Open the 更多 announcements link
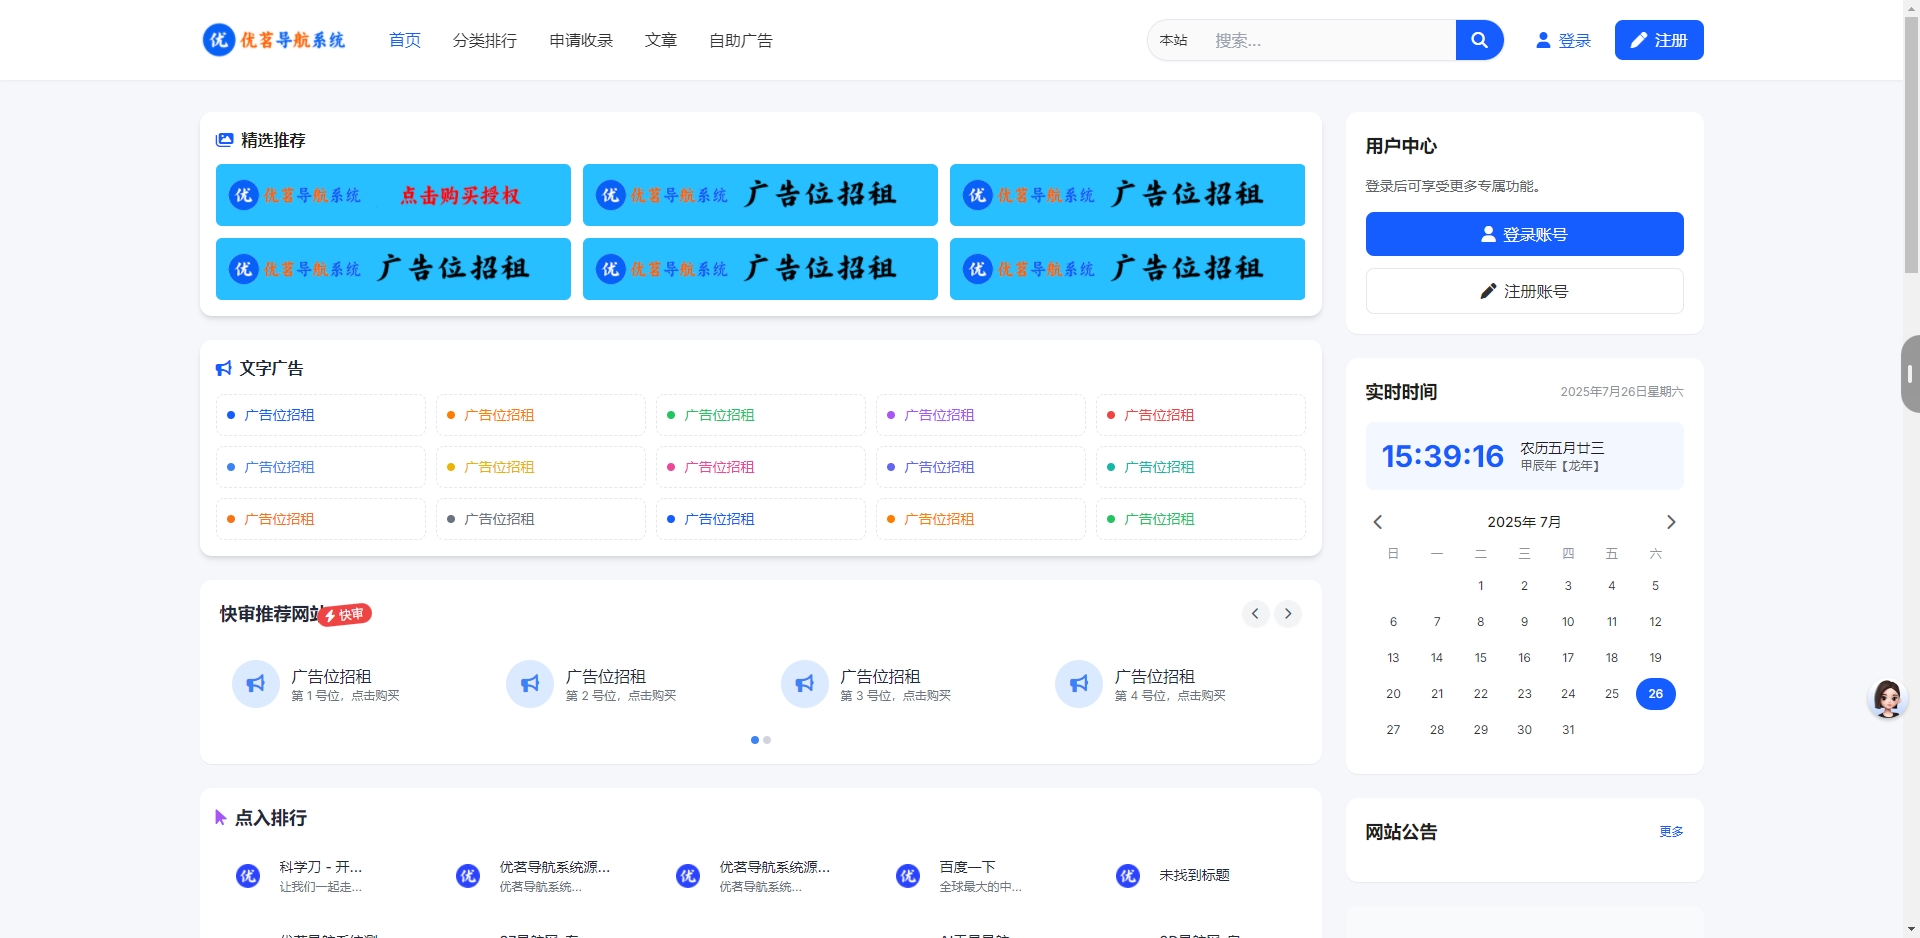Screen dimensions: 1920x938 tap(1670, 831)
